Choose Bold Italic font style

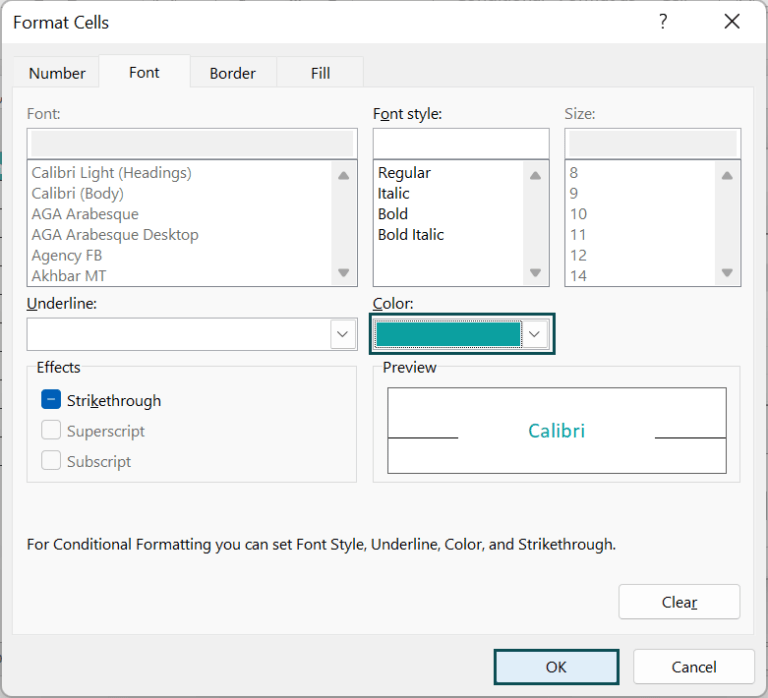(410, 235)
